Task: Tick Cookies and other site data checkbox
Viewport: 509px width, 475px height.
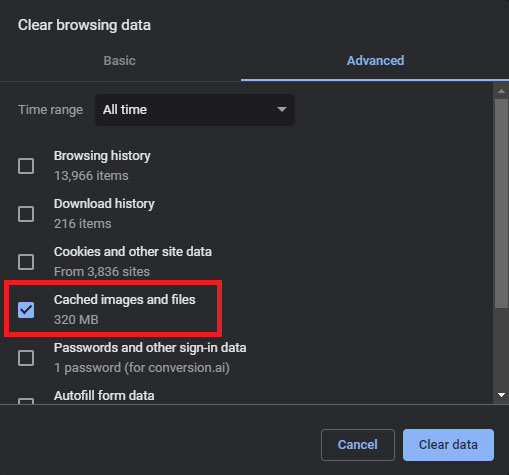Action: pos(26,262)
